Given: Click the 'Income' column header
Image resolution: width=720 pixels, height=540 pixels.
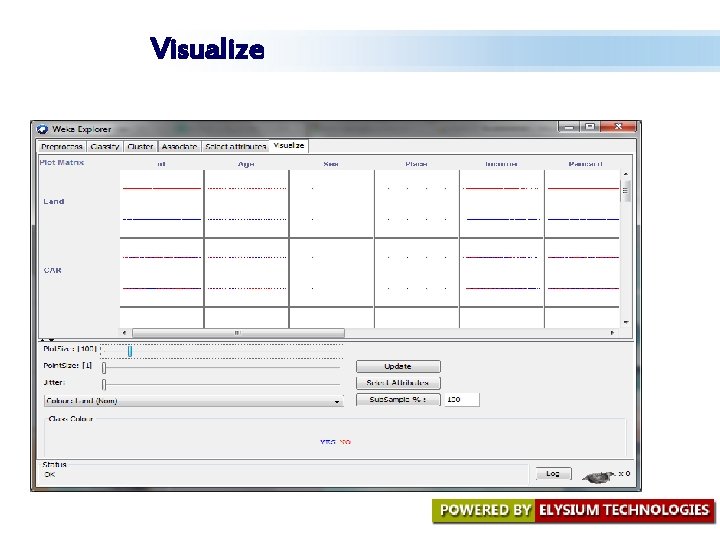Looking at the screenshot, I should (x=501, y=164).
